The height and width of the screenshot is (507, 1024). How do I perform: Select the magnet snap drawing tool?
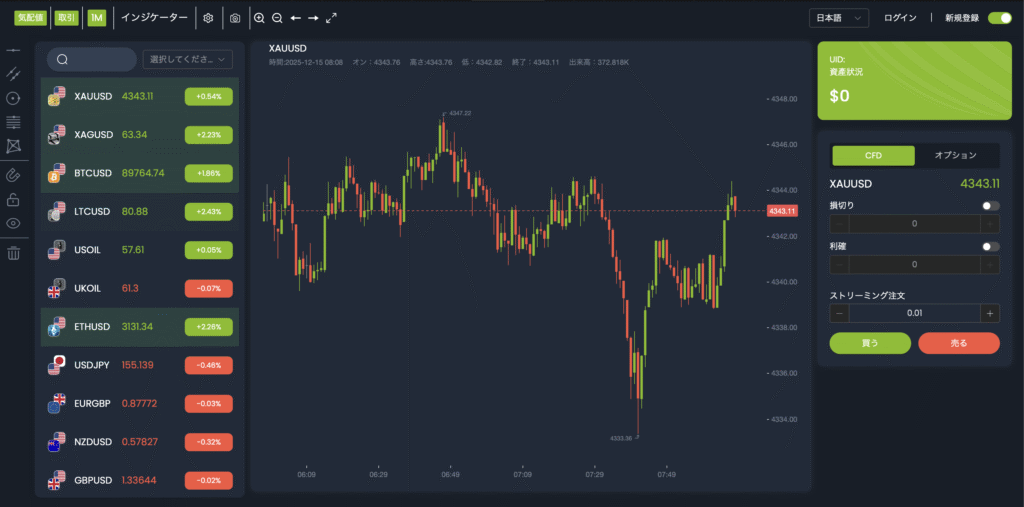click(x=13, y=174)
